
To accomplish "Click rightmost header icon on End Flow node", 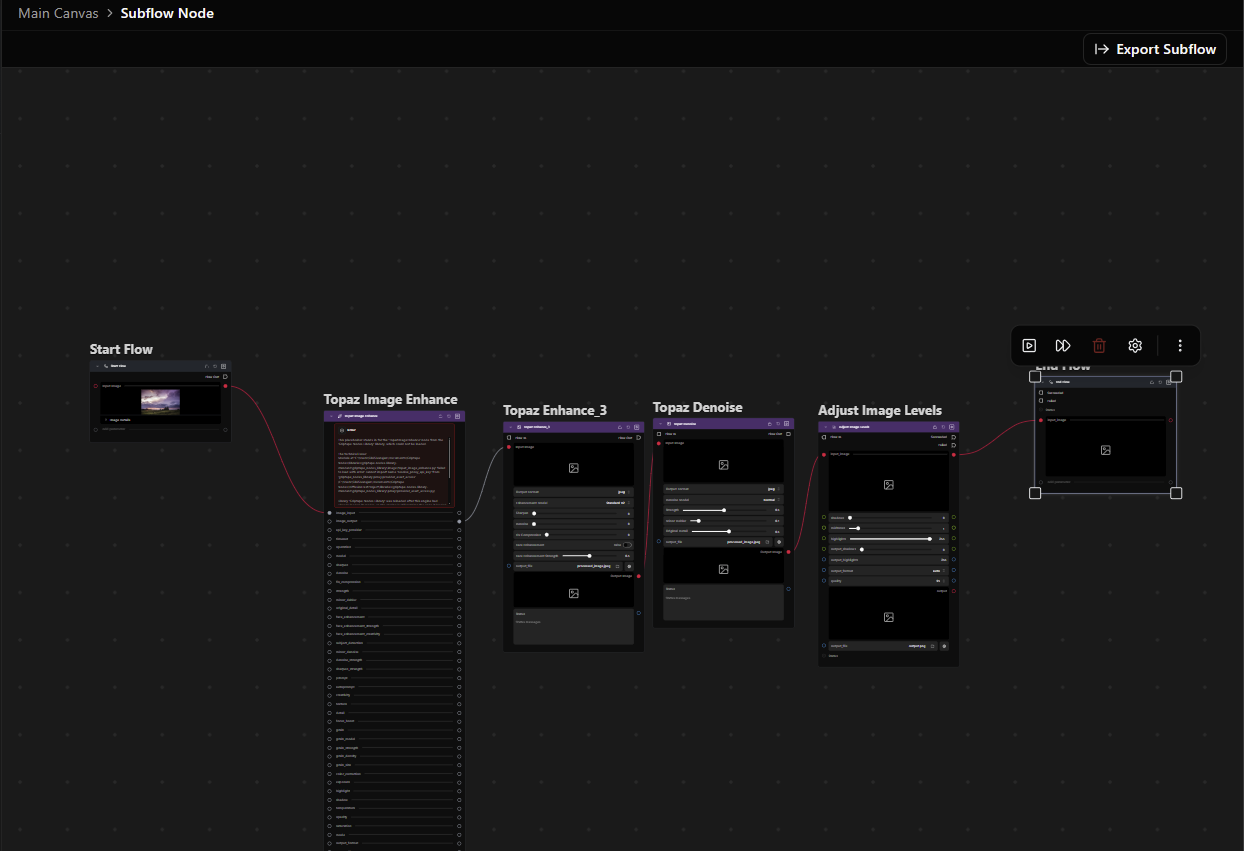I will pos(1168,382).
